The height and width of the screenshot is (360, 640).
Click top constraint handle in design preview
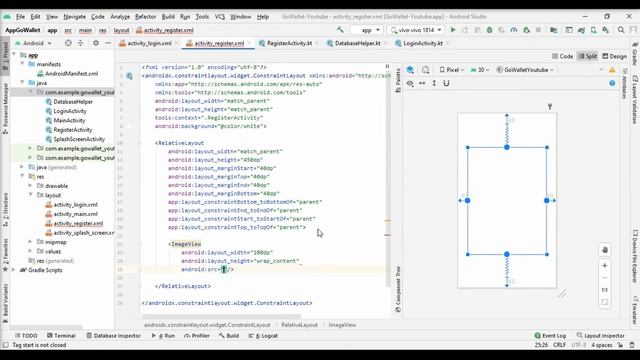click(507, 147)
